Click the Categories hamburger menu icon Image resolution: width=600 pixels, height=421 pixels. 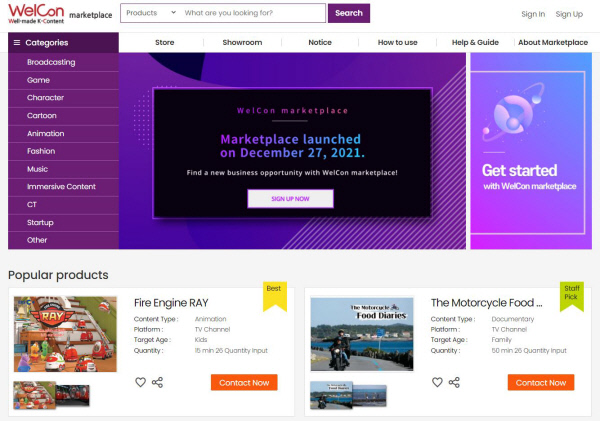(x=16, y=43)
